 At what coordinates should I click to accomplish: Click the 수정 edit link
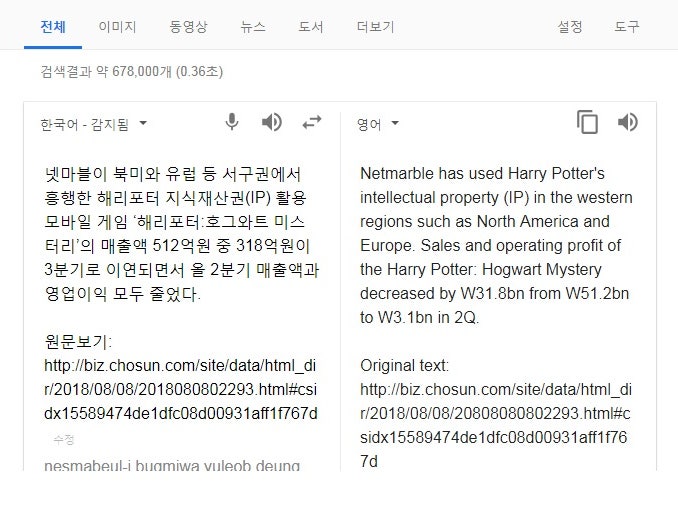64,440
